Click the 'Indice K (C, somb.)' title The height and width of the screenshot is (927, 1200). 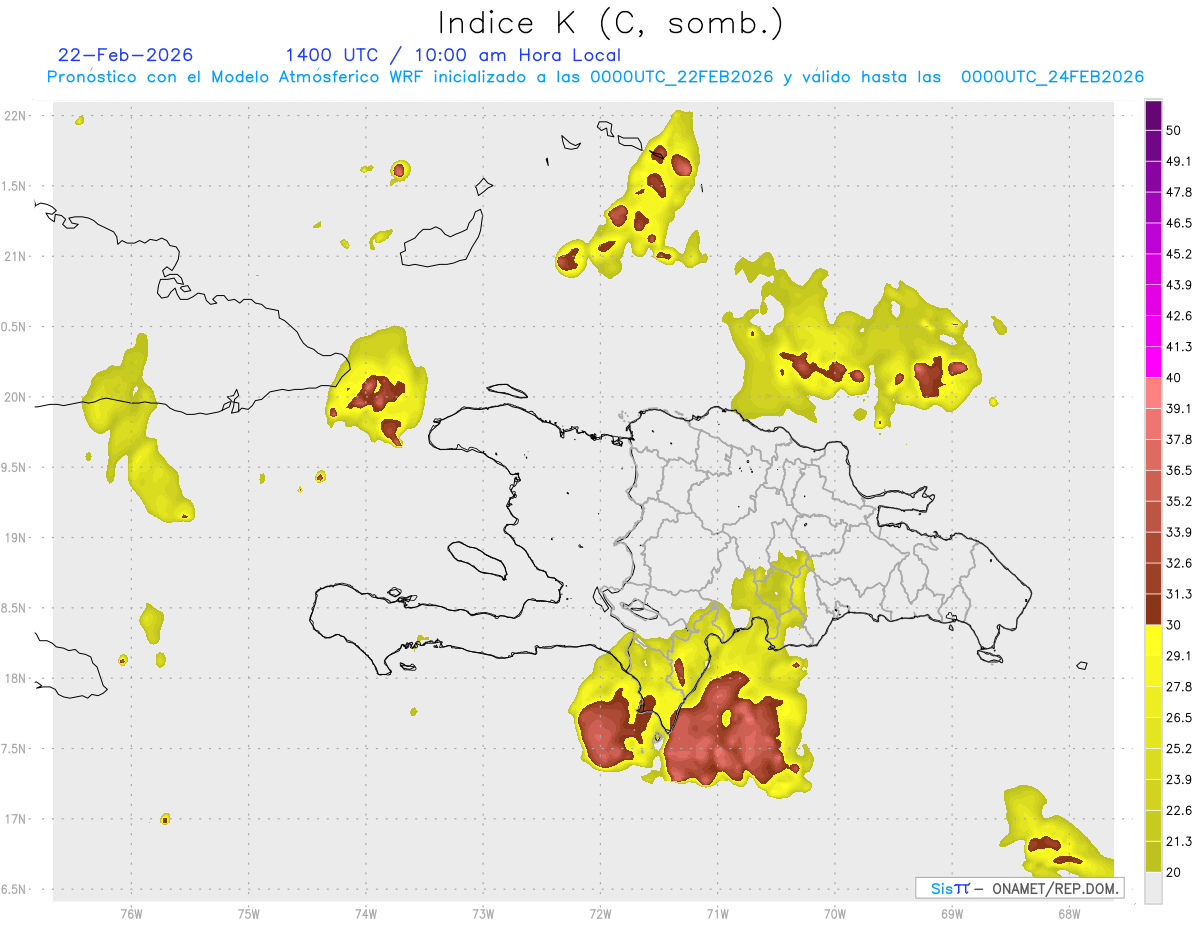610,24
